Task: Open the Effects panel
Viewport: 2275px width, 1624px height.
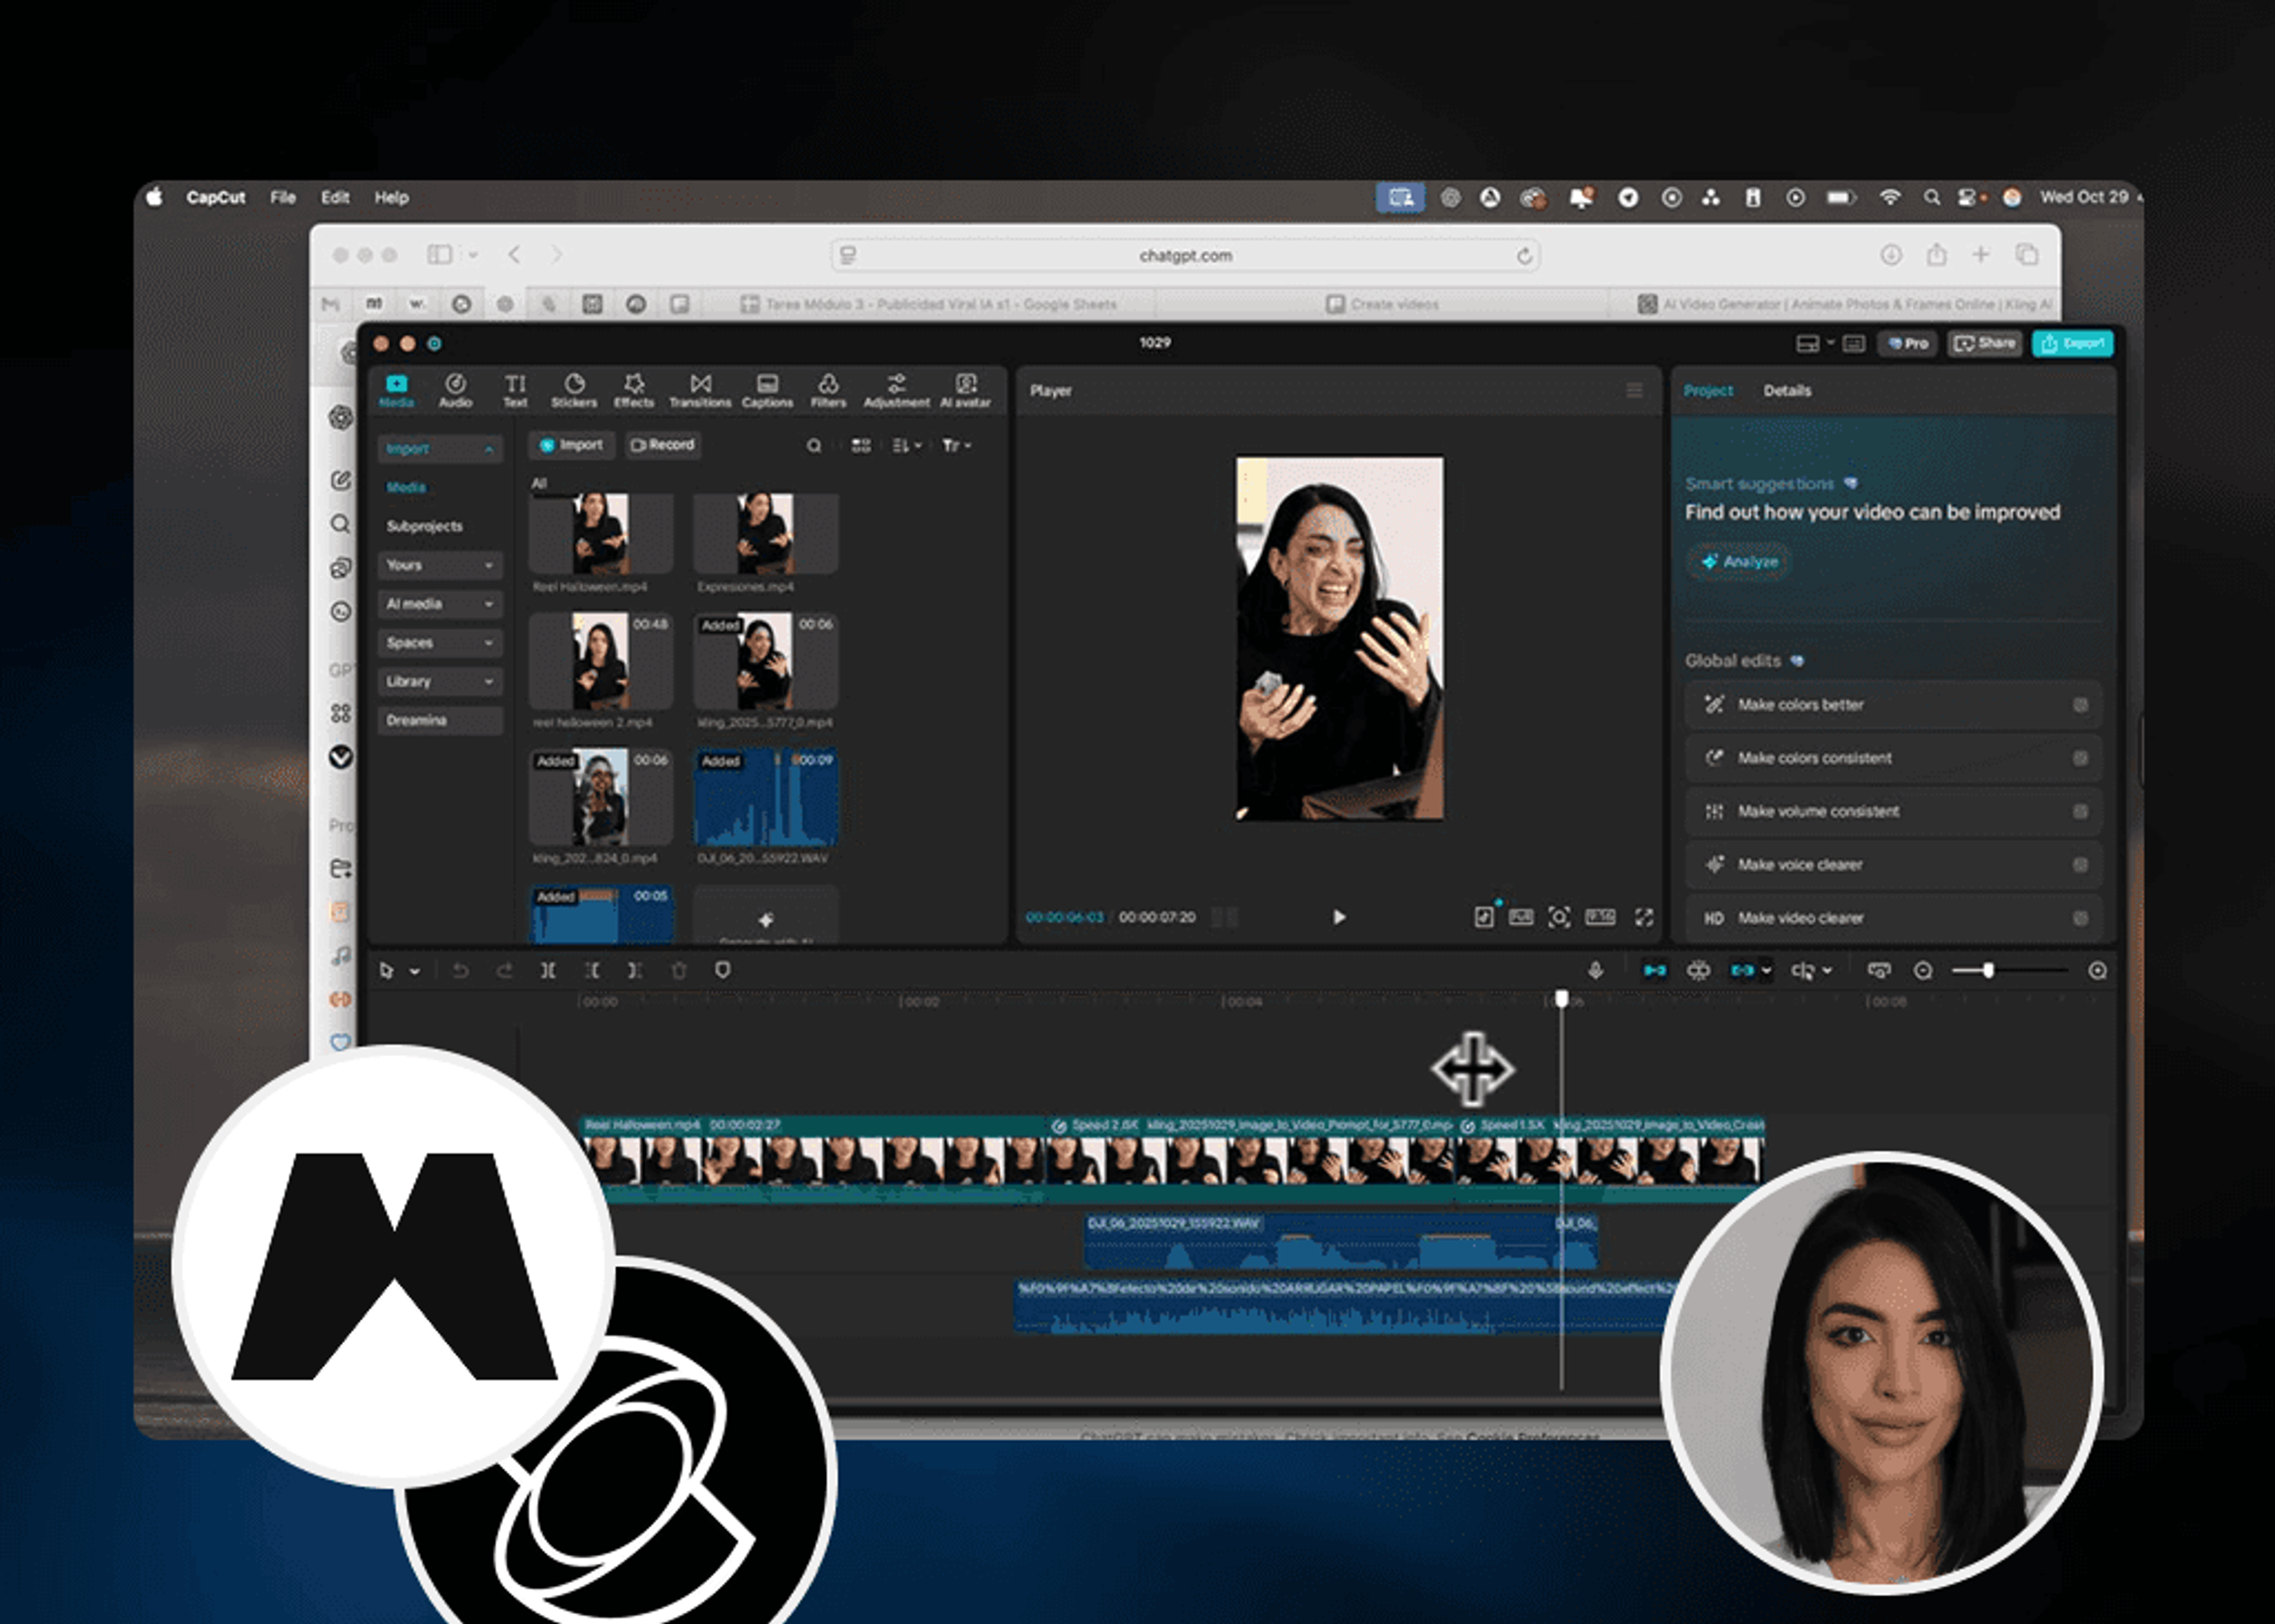Action: click(634, 390)
